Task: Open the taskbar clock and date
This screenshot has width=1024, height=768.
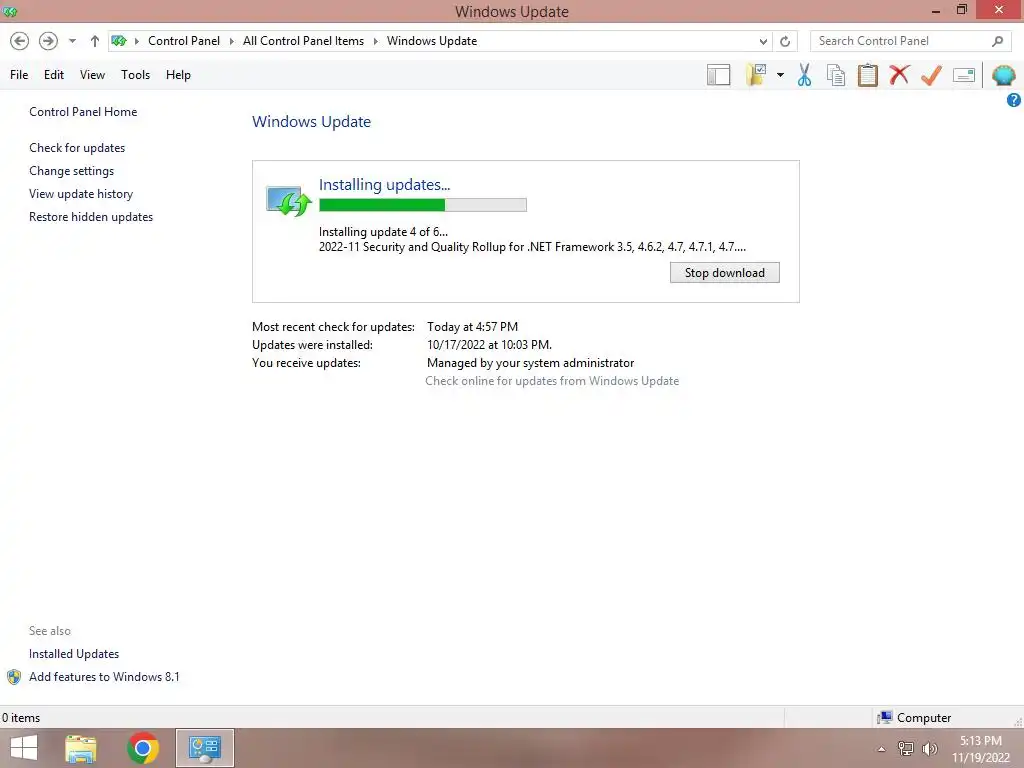Action: (980, 749)
